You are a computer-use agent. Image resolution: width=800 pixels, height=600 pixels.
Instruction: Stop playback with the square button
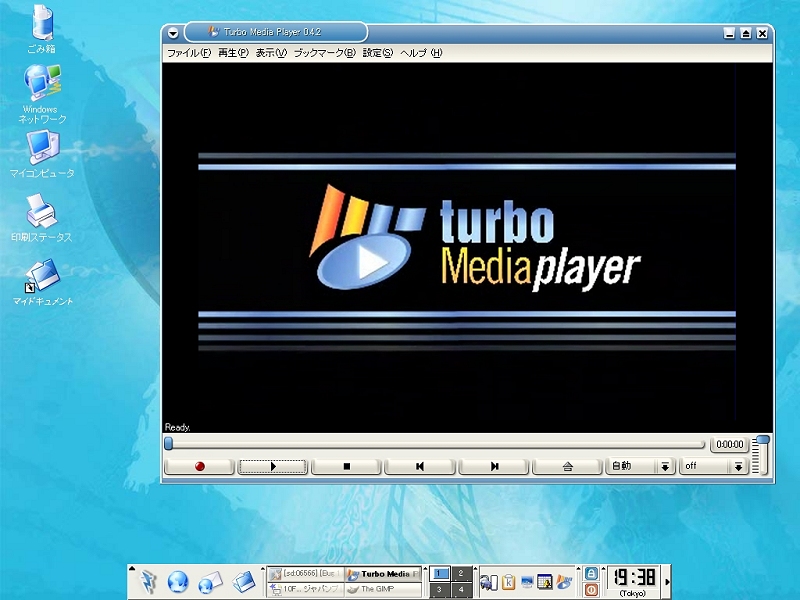[346, 466]
